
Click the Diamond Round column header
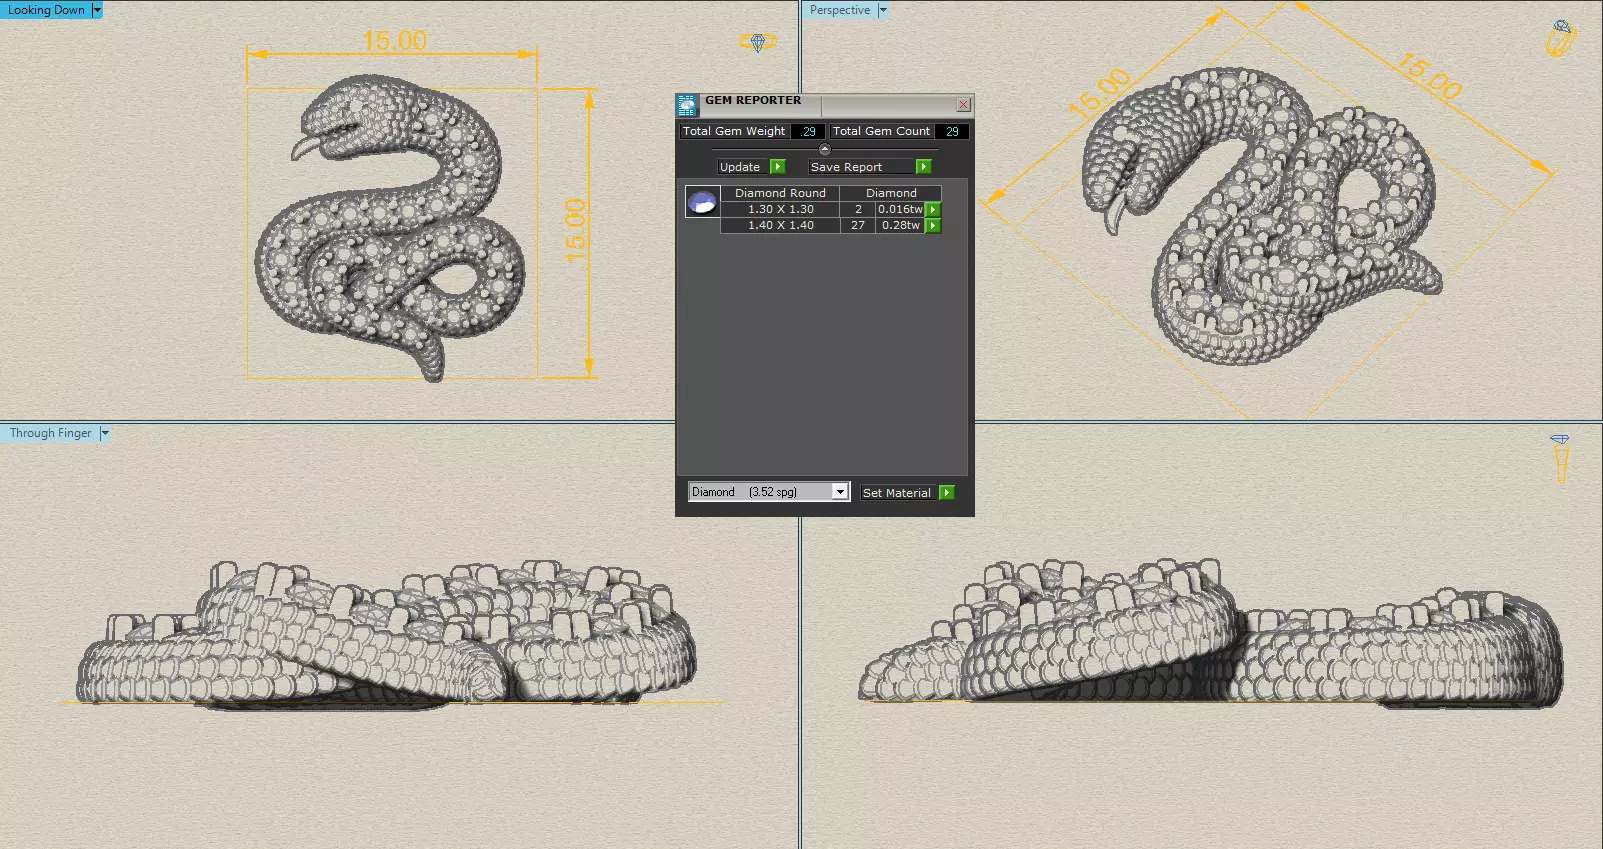coord(780,193)
